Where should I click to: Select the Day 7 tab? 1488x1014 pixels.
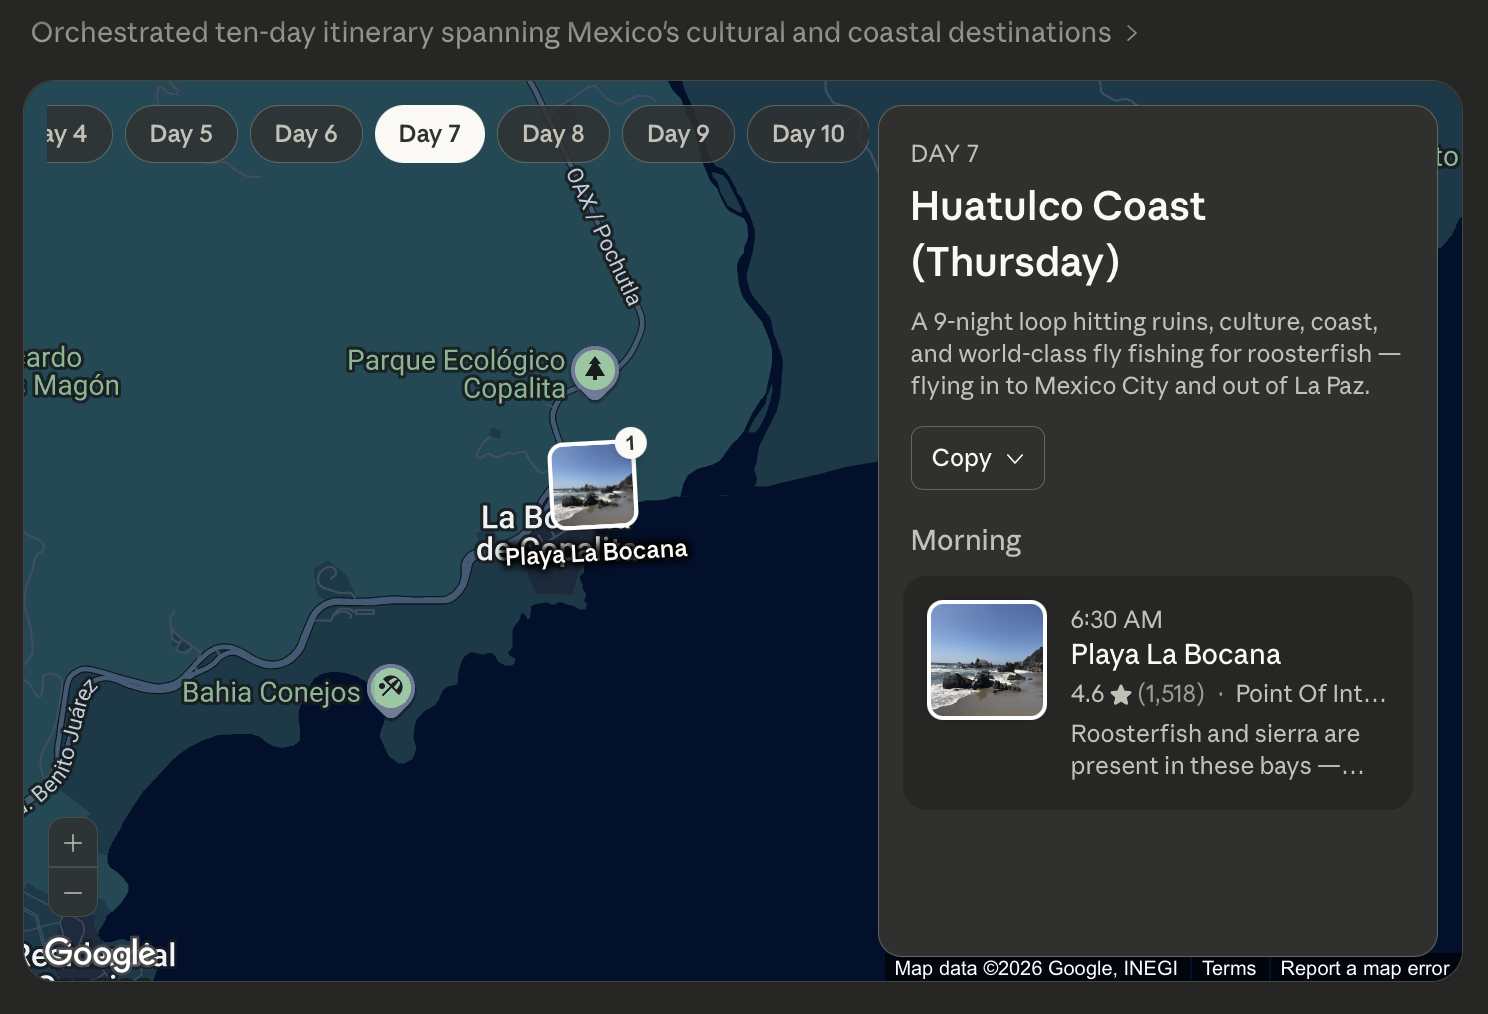[x=429, y=134]
